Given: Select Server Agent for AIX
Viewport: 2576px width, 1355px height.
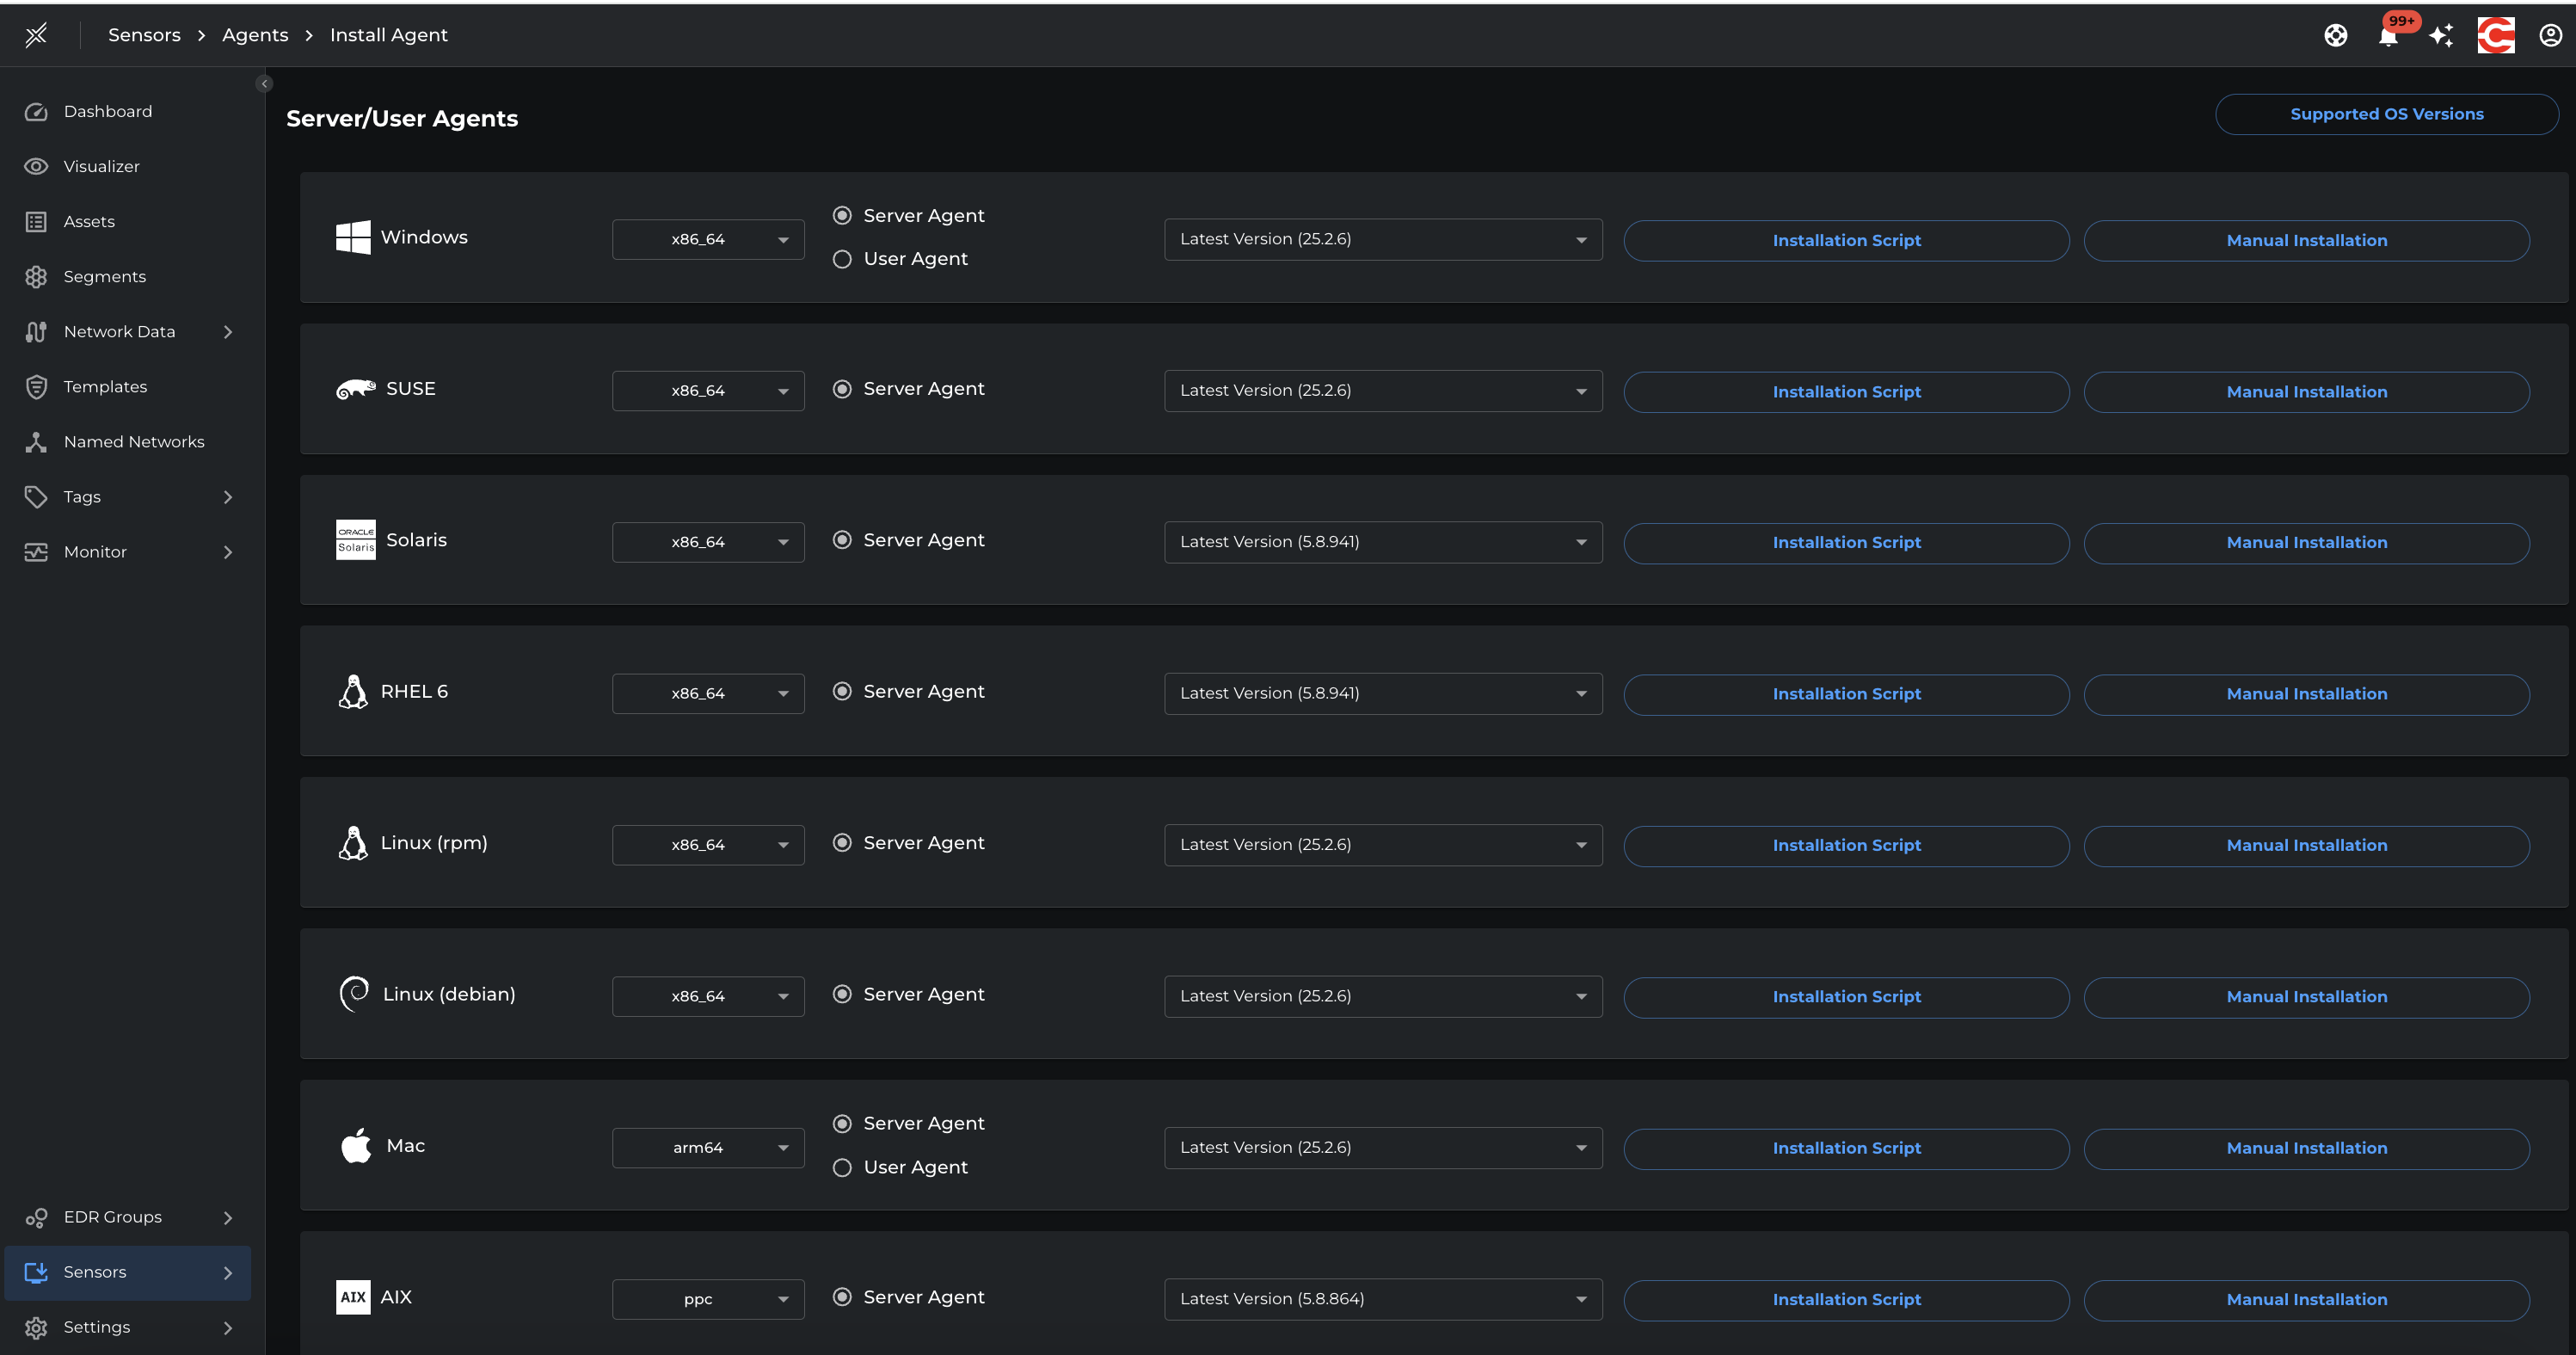Looking at the screenshot, I should pyautogui.click(x=841, y=1297).
